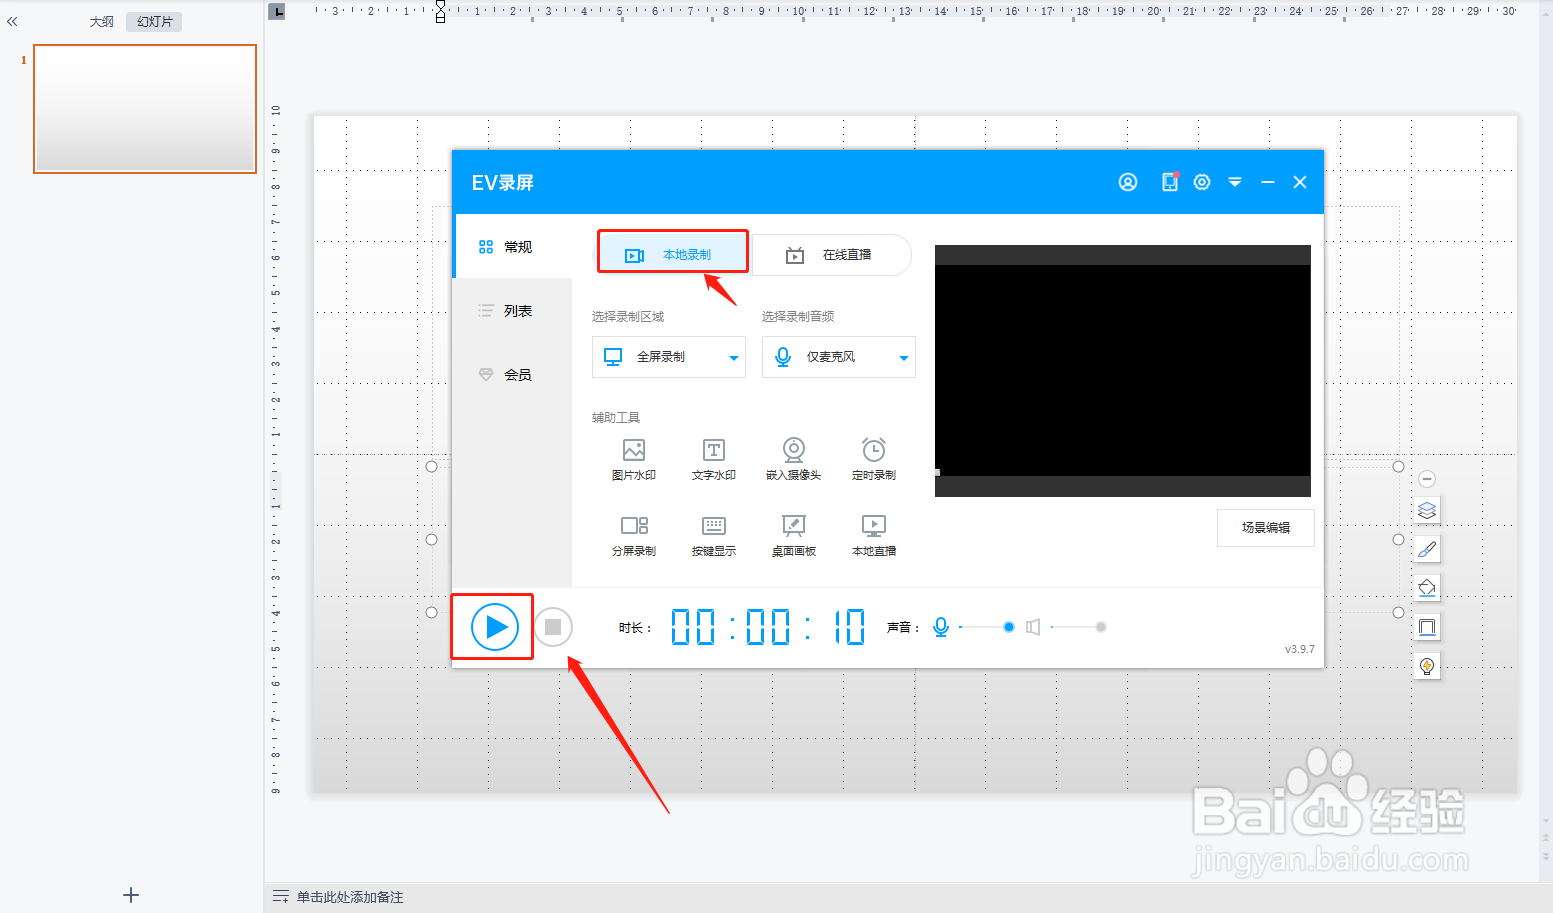Choose the 在线直播 mode tab
1553x913 pixels.
pyautogui.click(x=831, y=255)
